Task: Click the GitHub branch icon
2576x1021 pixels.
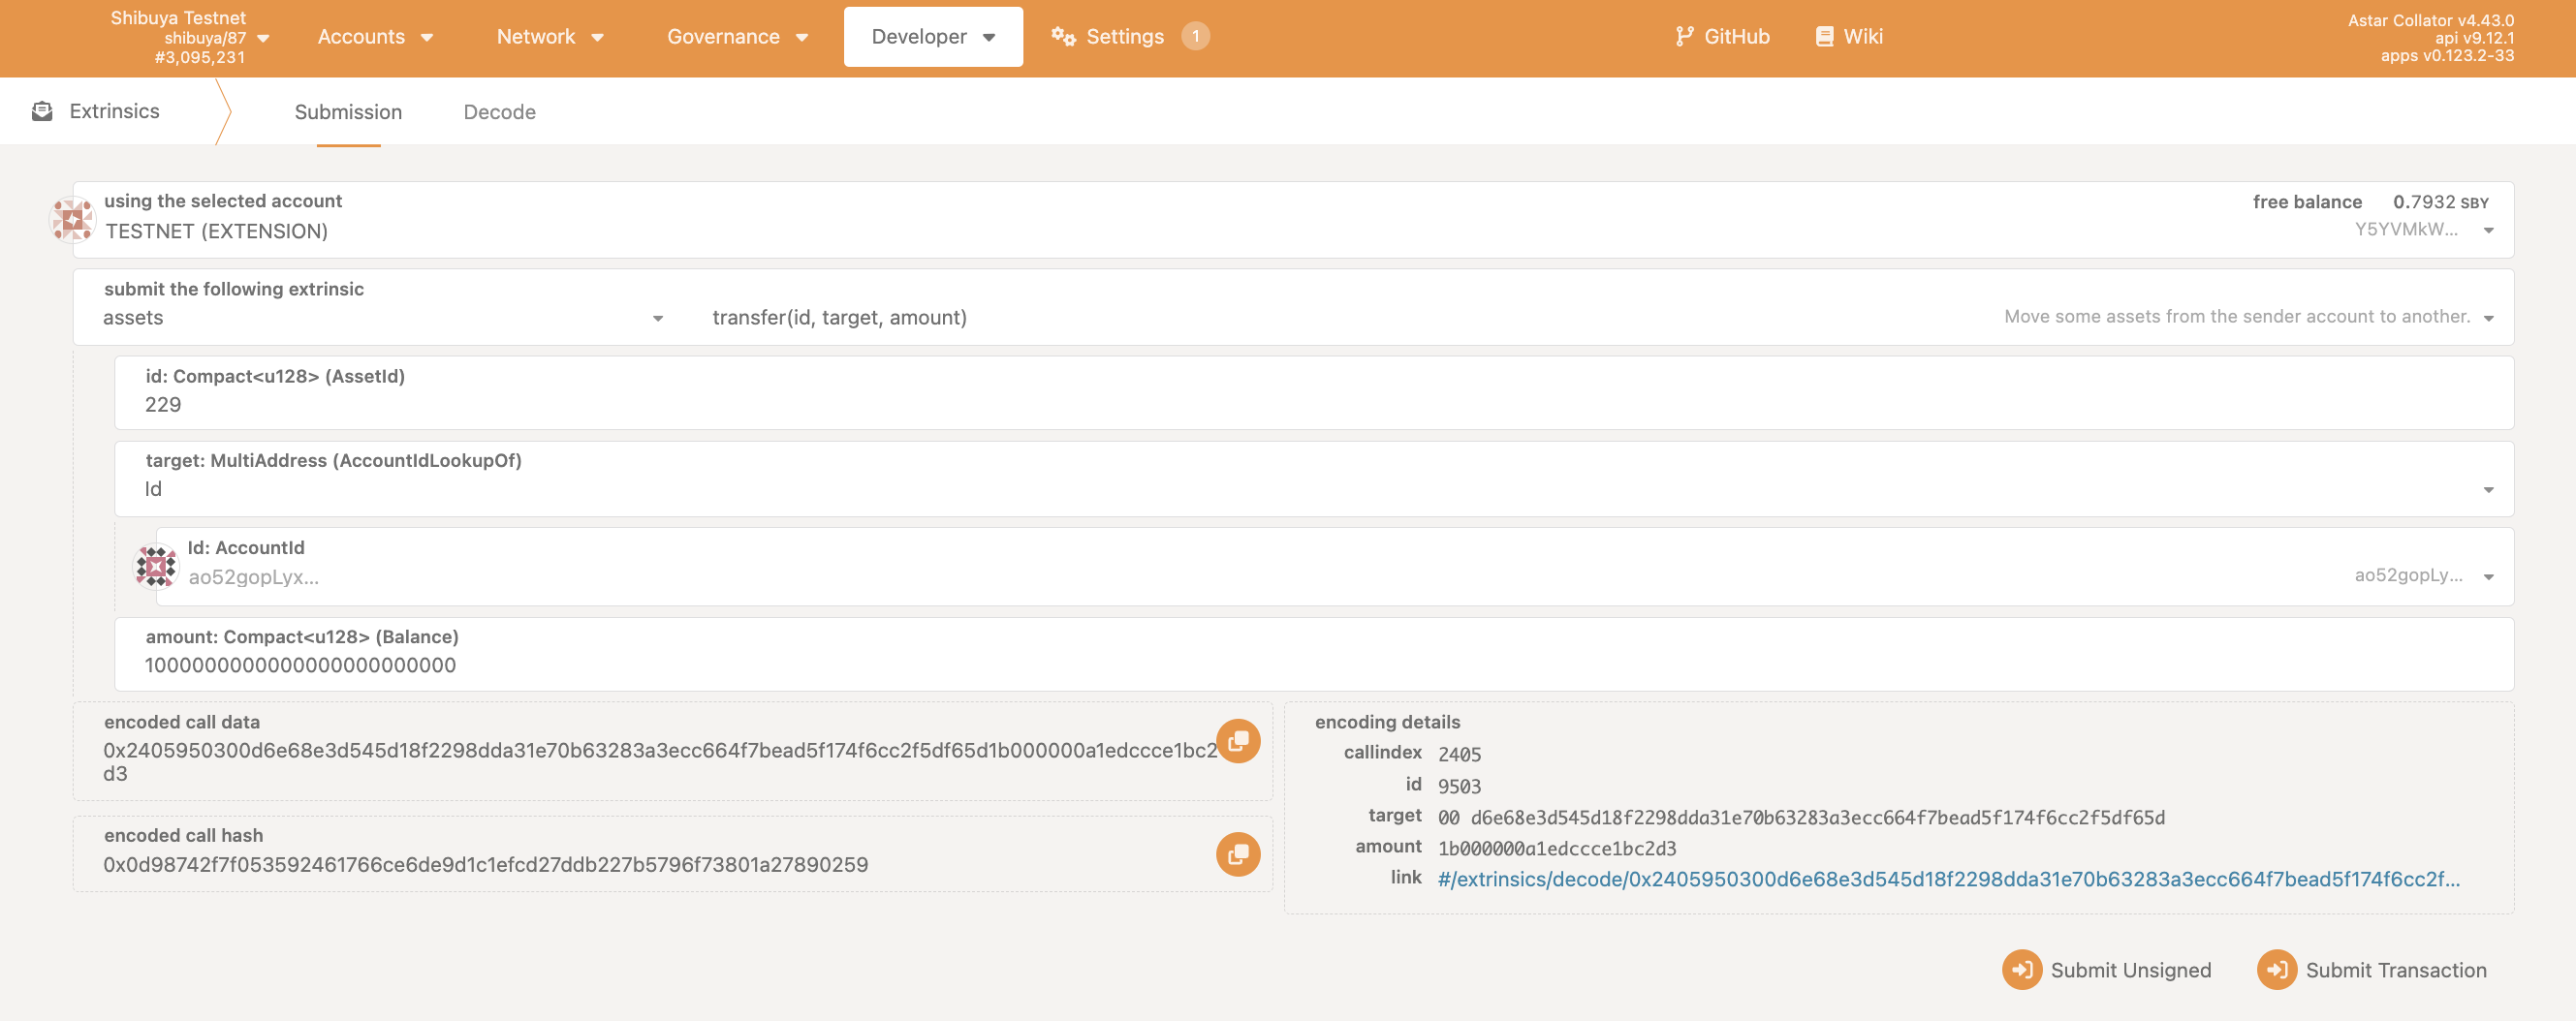Action: [1684, 37]
